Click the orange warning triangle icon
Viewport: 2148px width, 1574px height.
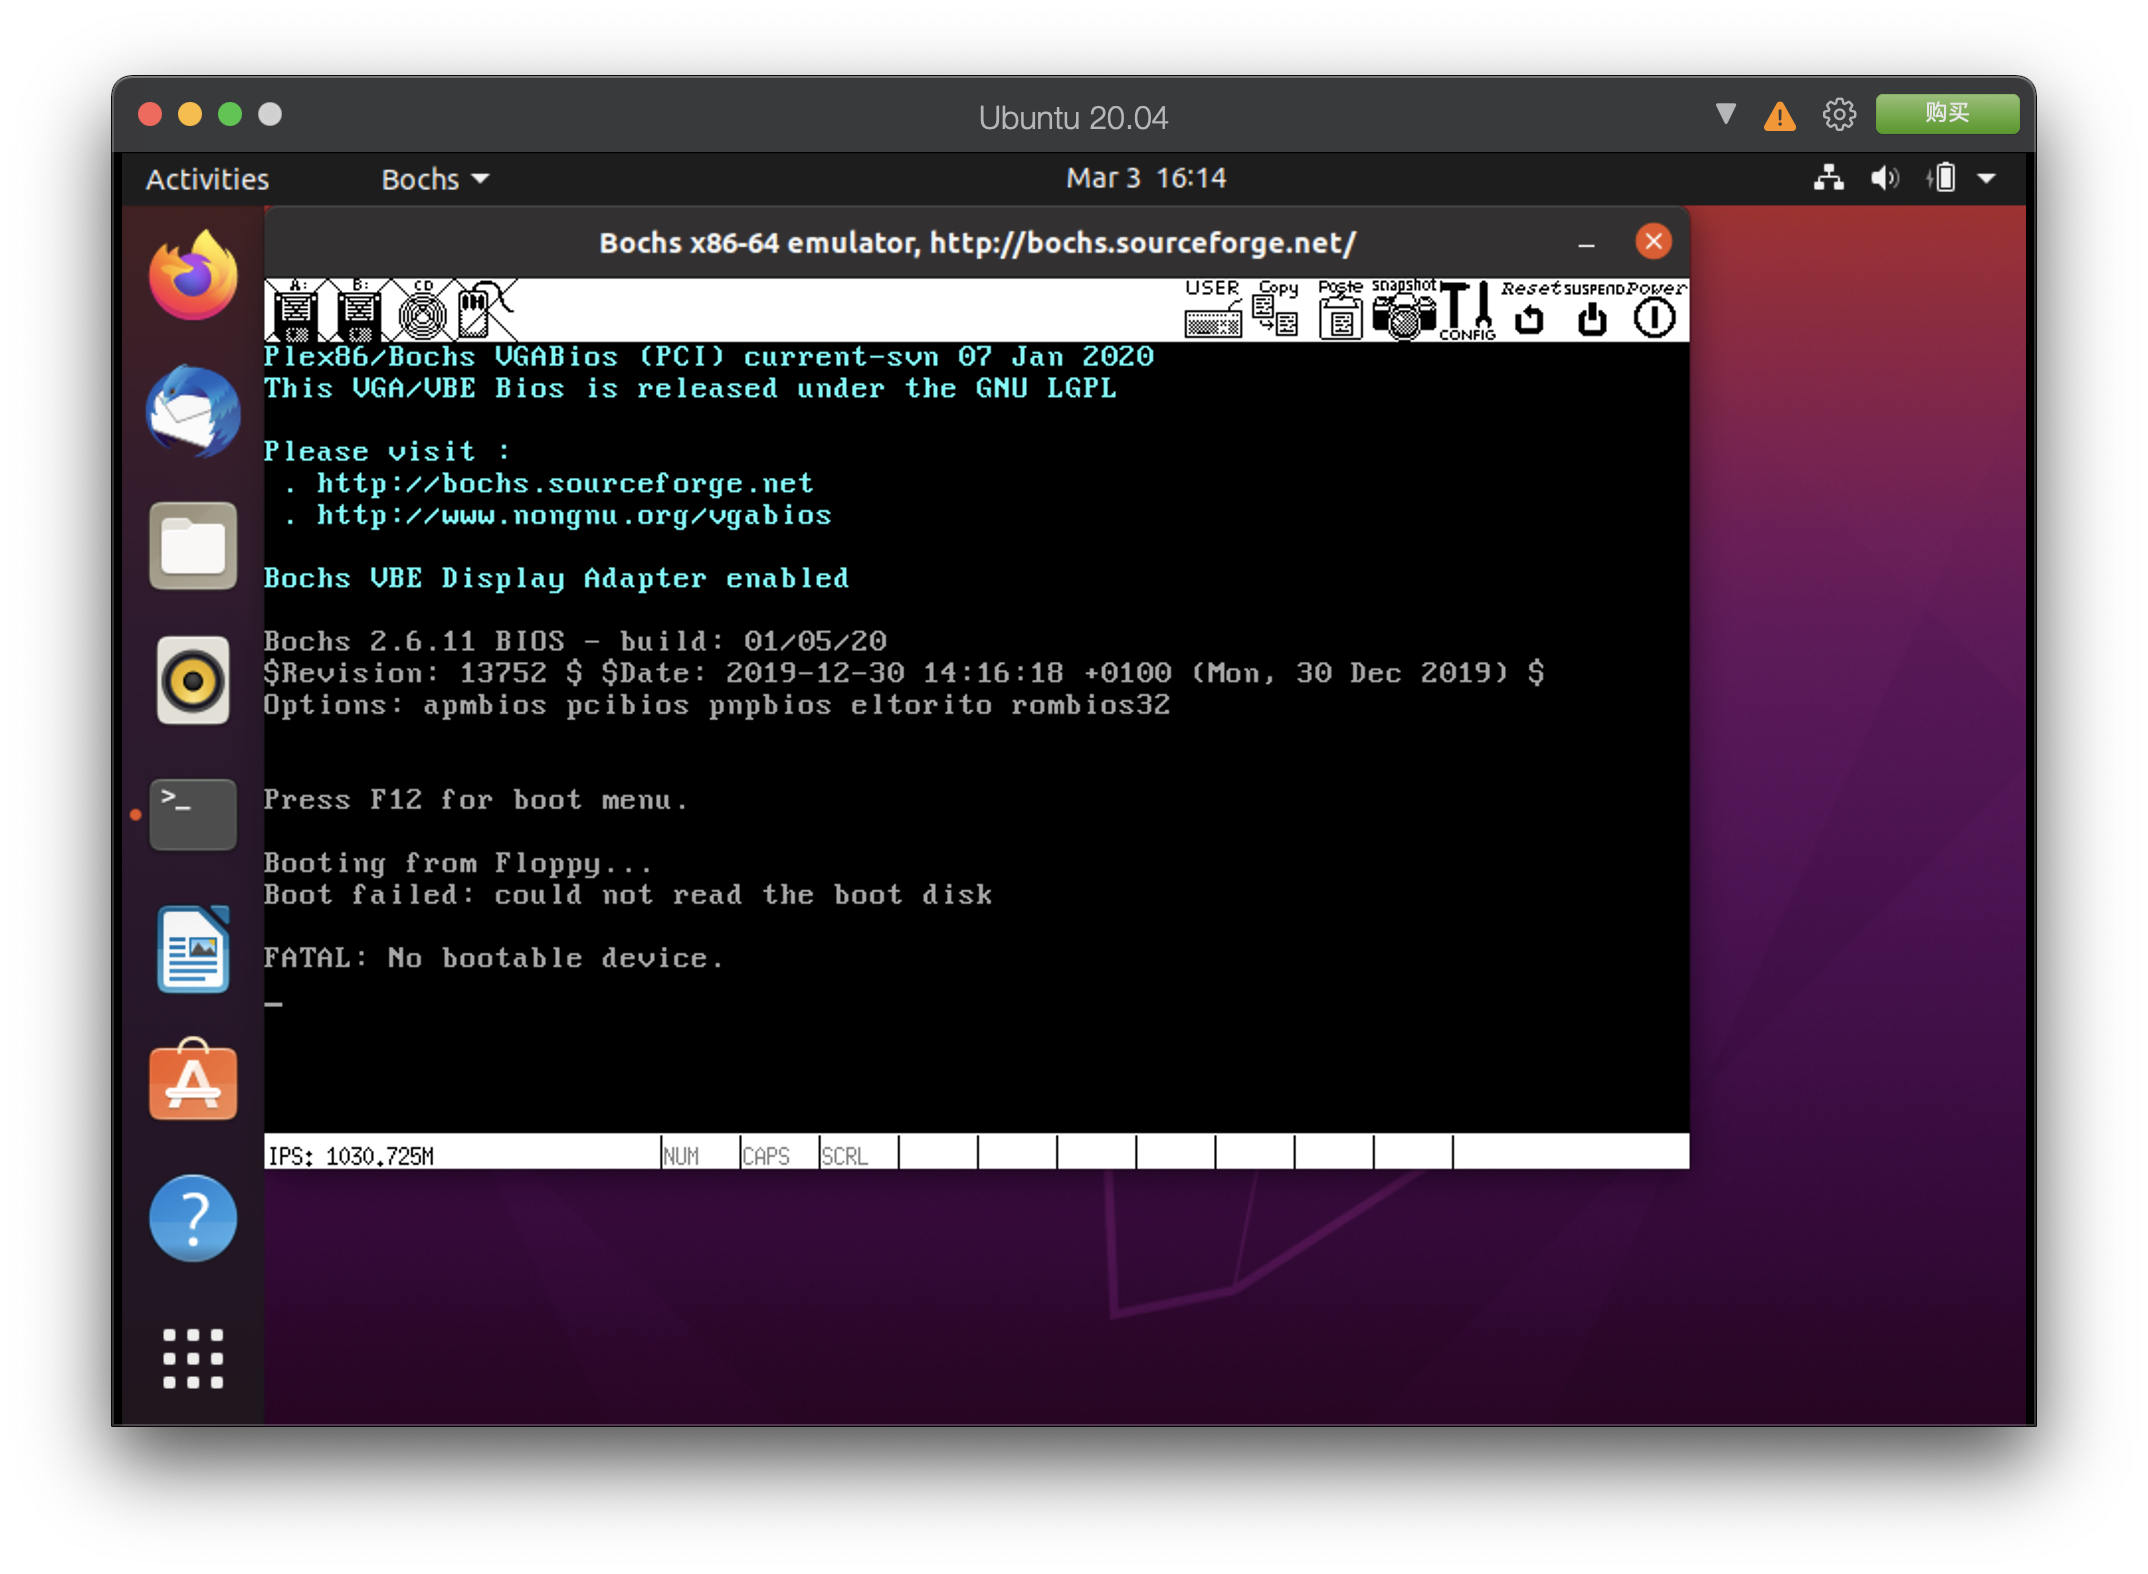coord(1780,116)
